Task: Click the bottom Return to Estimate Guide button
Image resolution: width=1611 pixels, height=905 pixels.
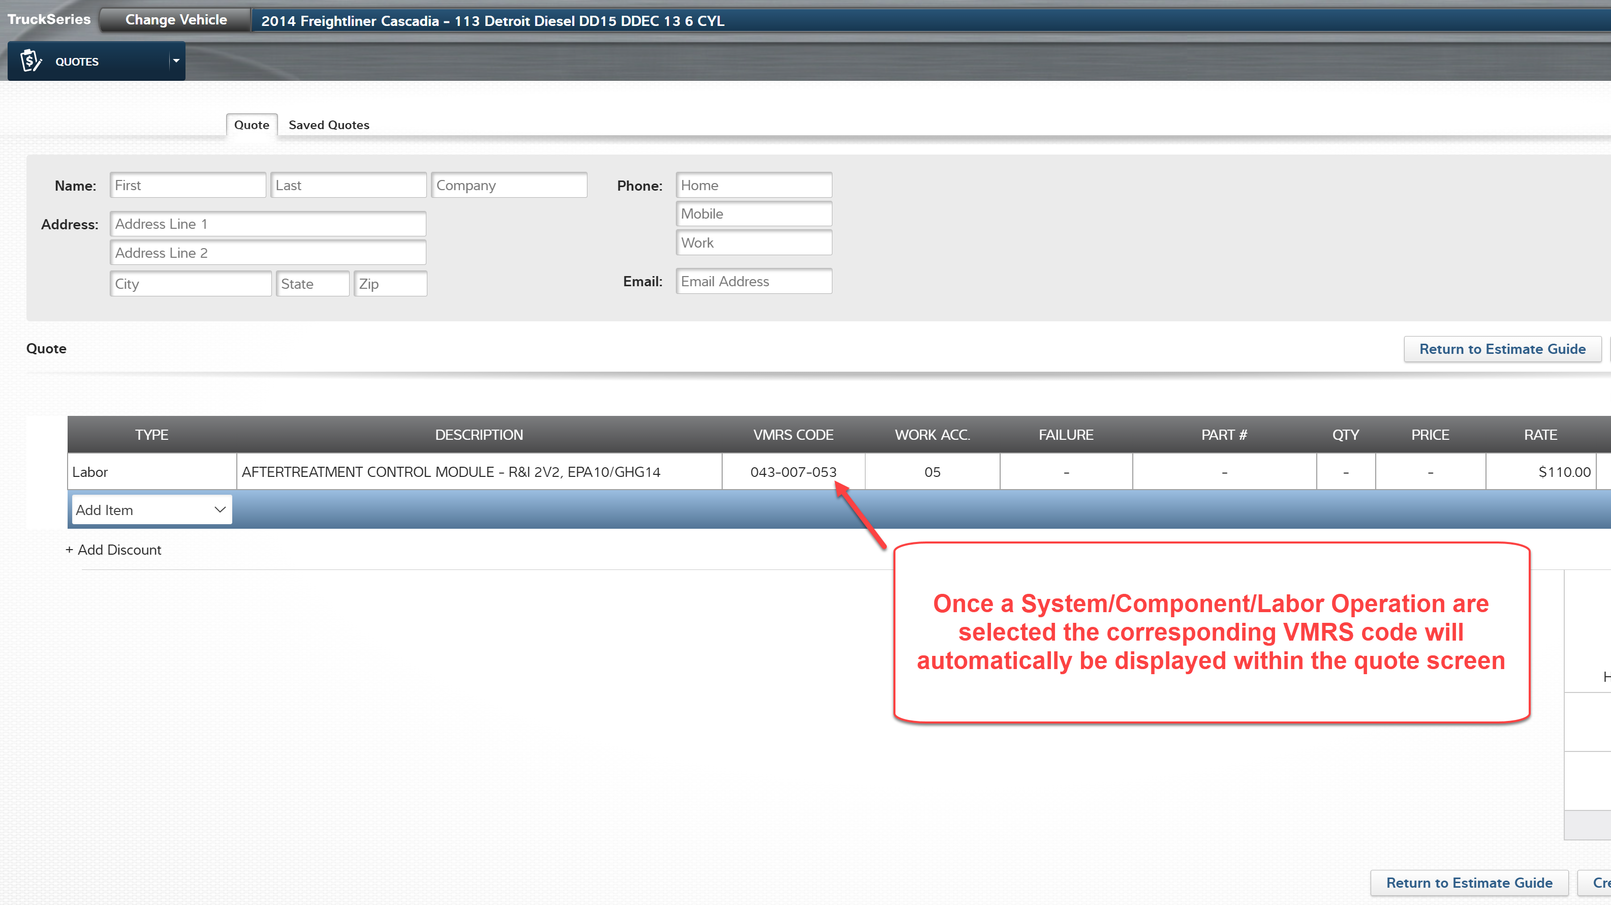Action: click(x=1468, y=883)
